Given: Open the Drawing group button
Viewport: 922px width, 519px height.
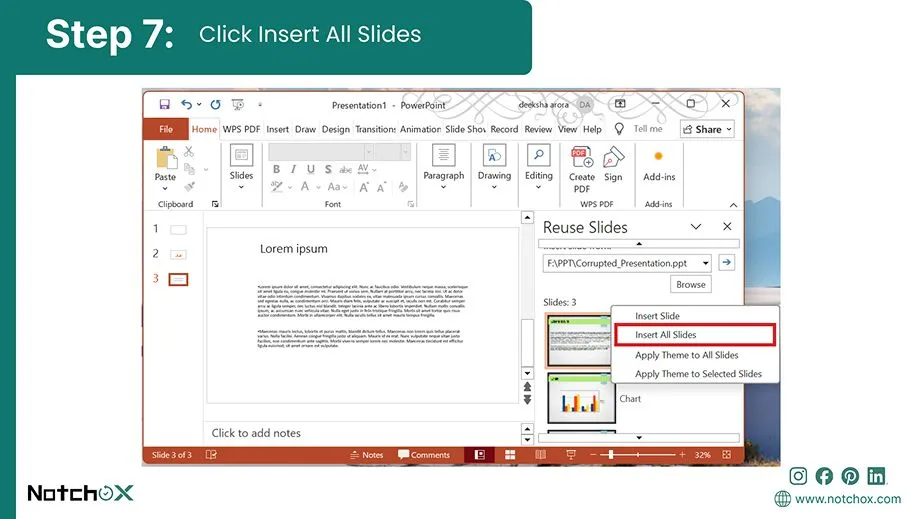Looking at the screenshot, I should [494, 167].
